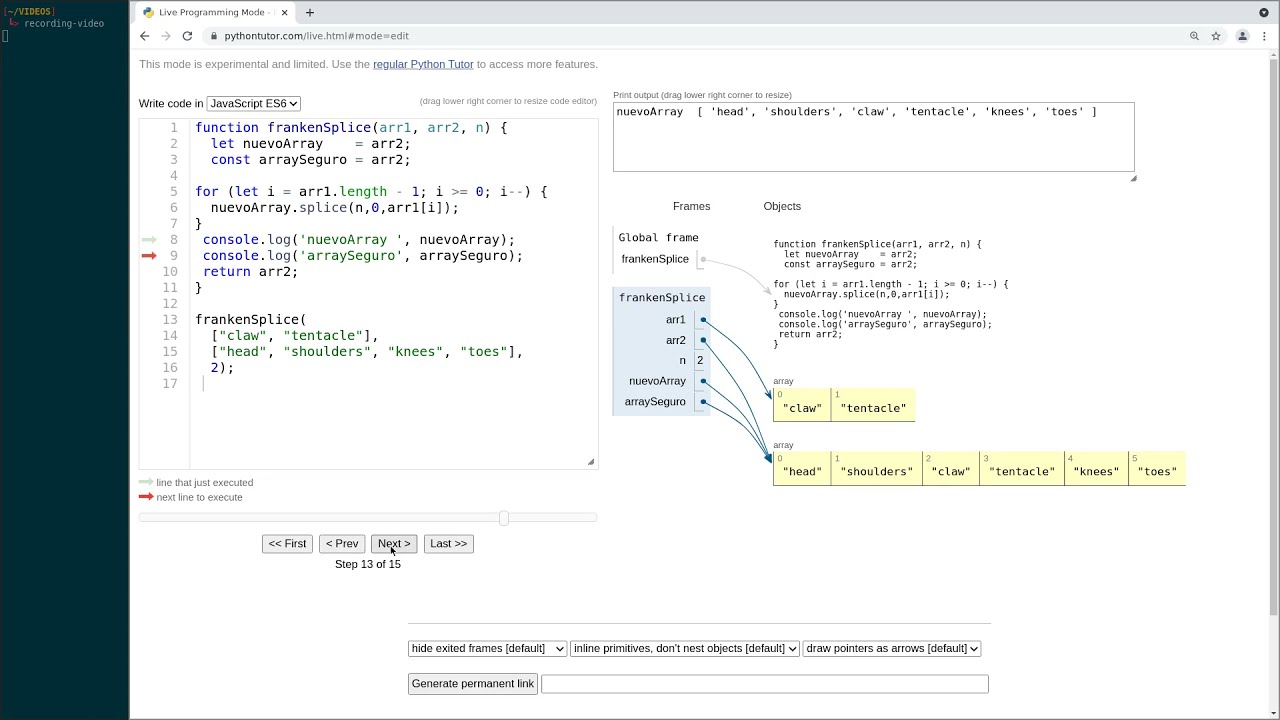Click the arr1 variable in frankenSplice frame
Screen dimensions: 1280x720
pos(676,320)
